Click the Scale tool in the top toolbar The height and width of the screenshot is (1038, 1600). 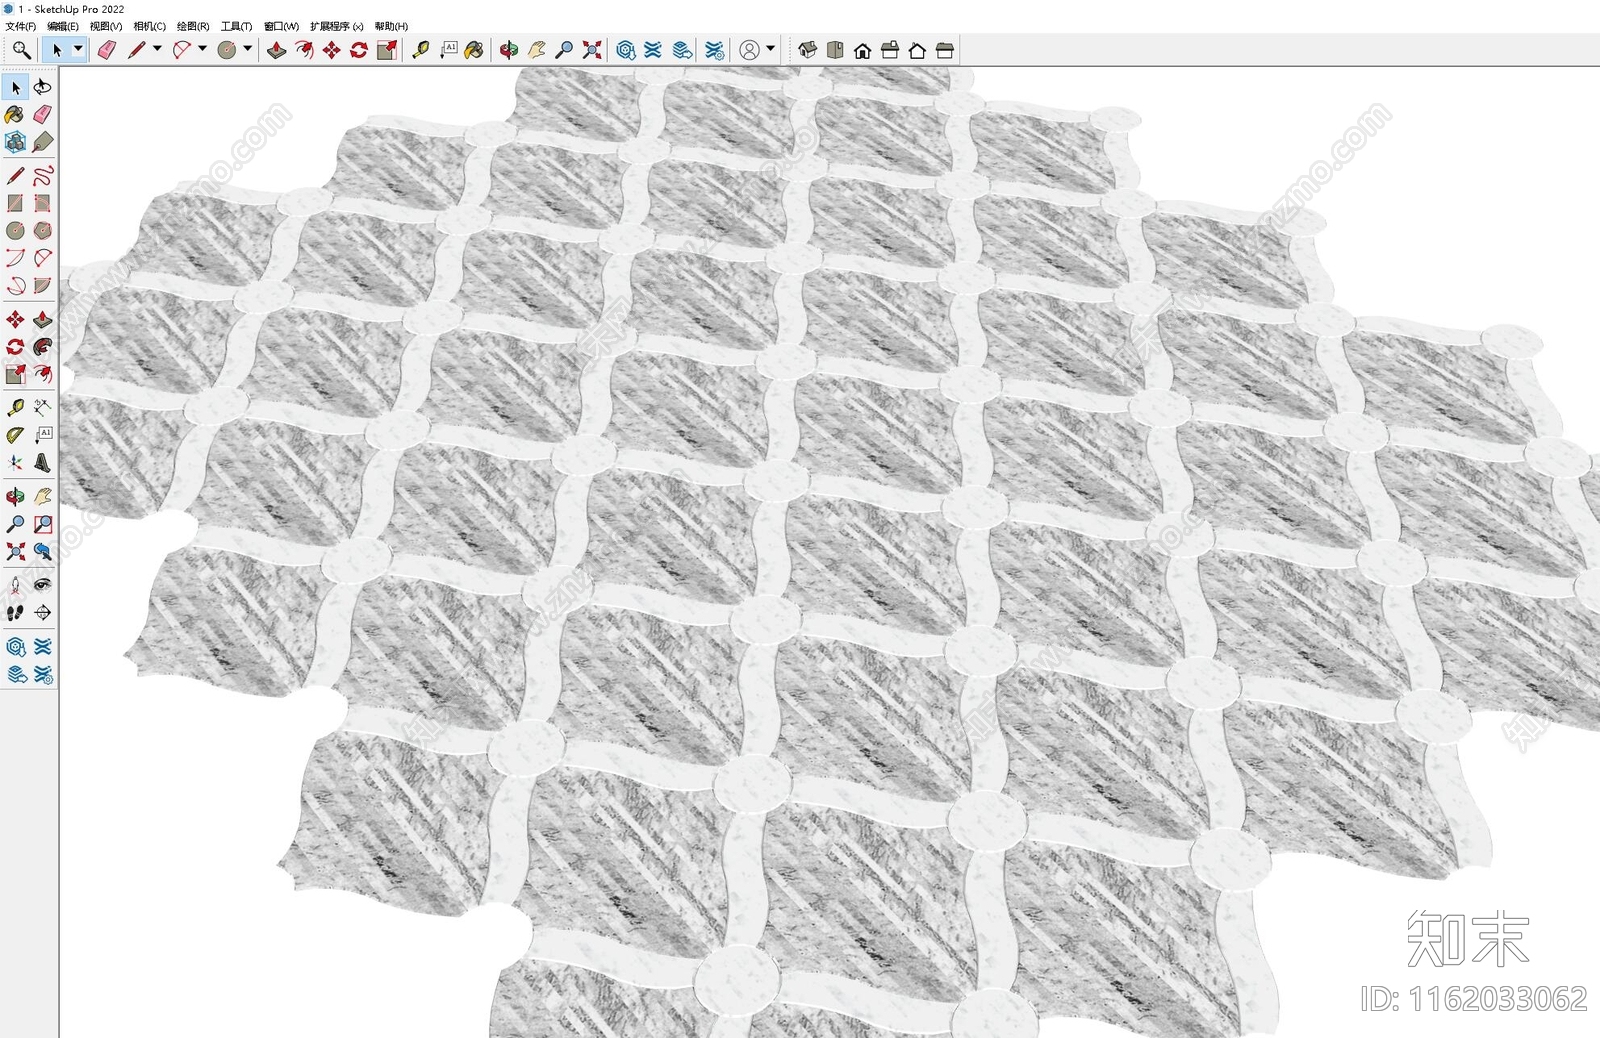coord(387,50)
